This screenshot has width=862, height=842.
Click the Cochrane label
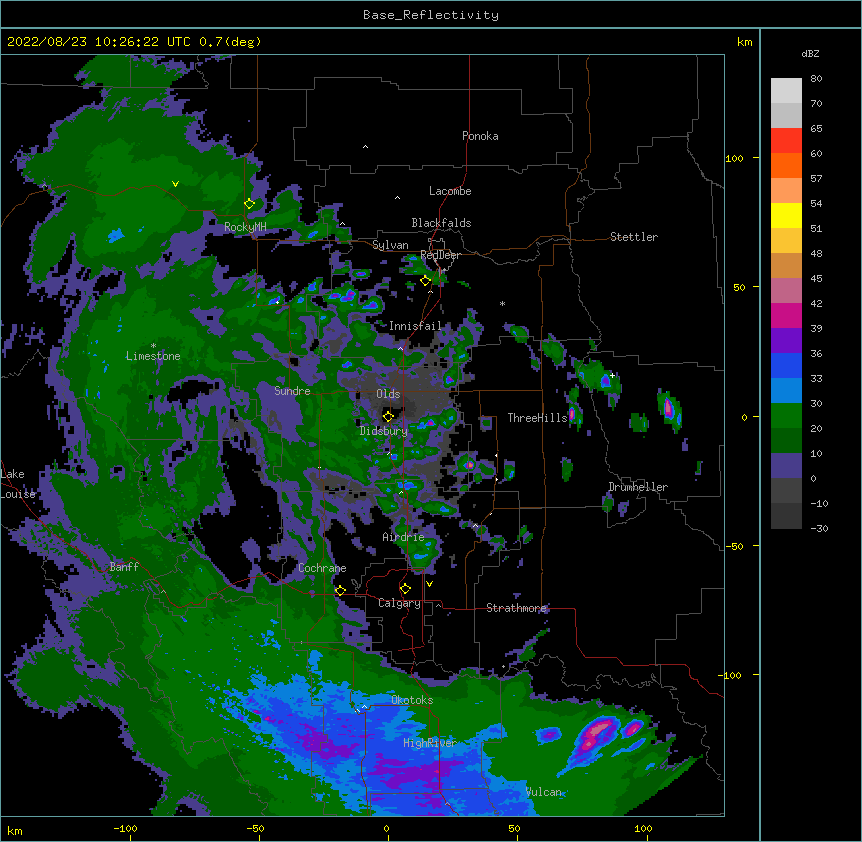click(322, 568)
